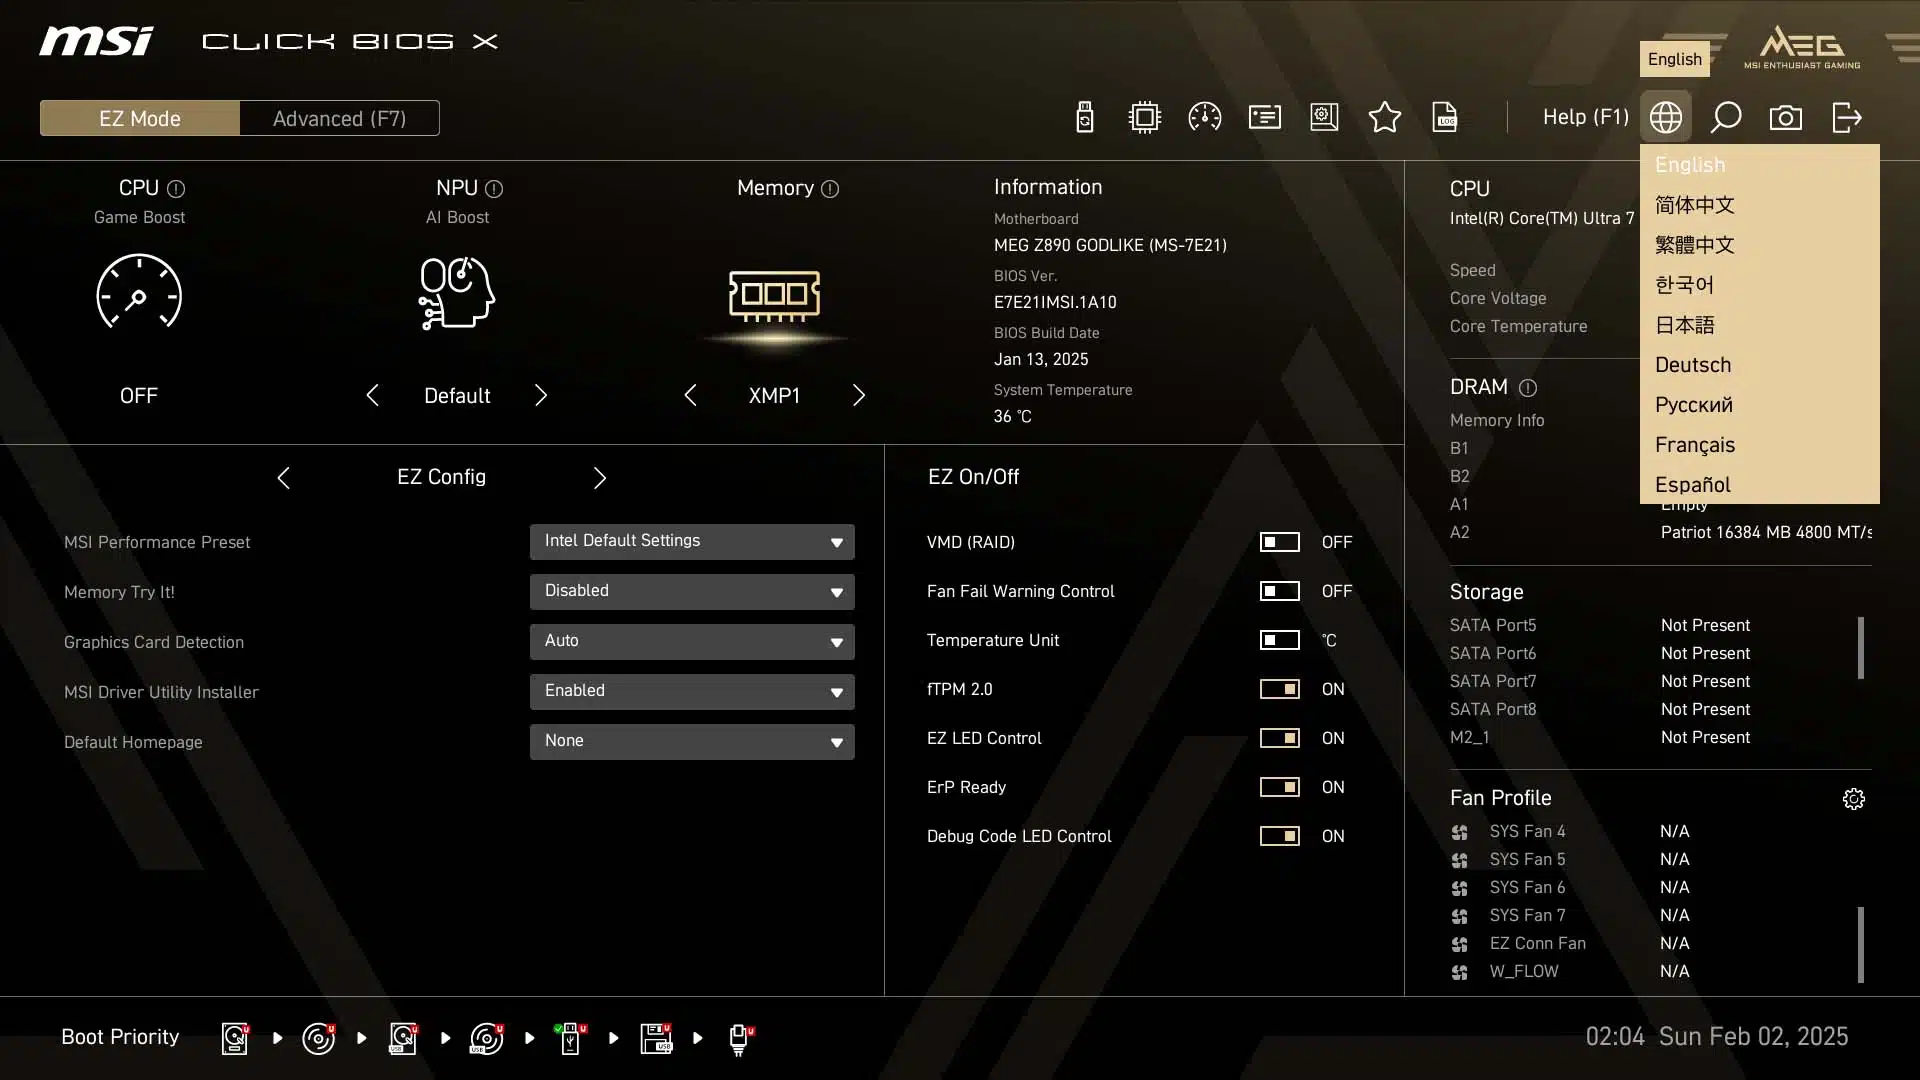Click the info icon next to Memory
1920x1080 pixels.
click(830, 189)
